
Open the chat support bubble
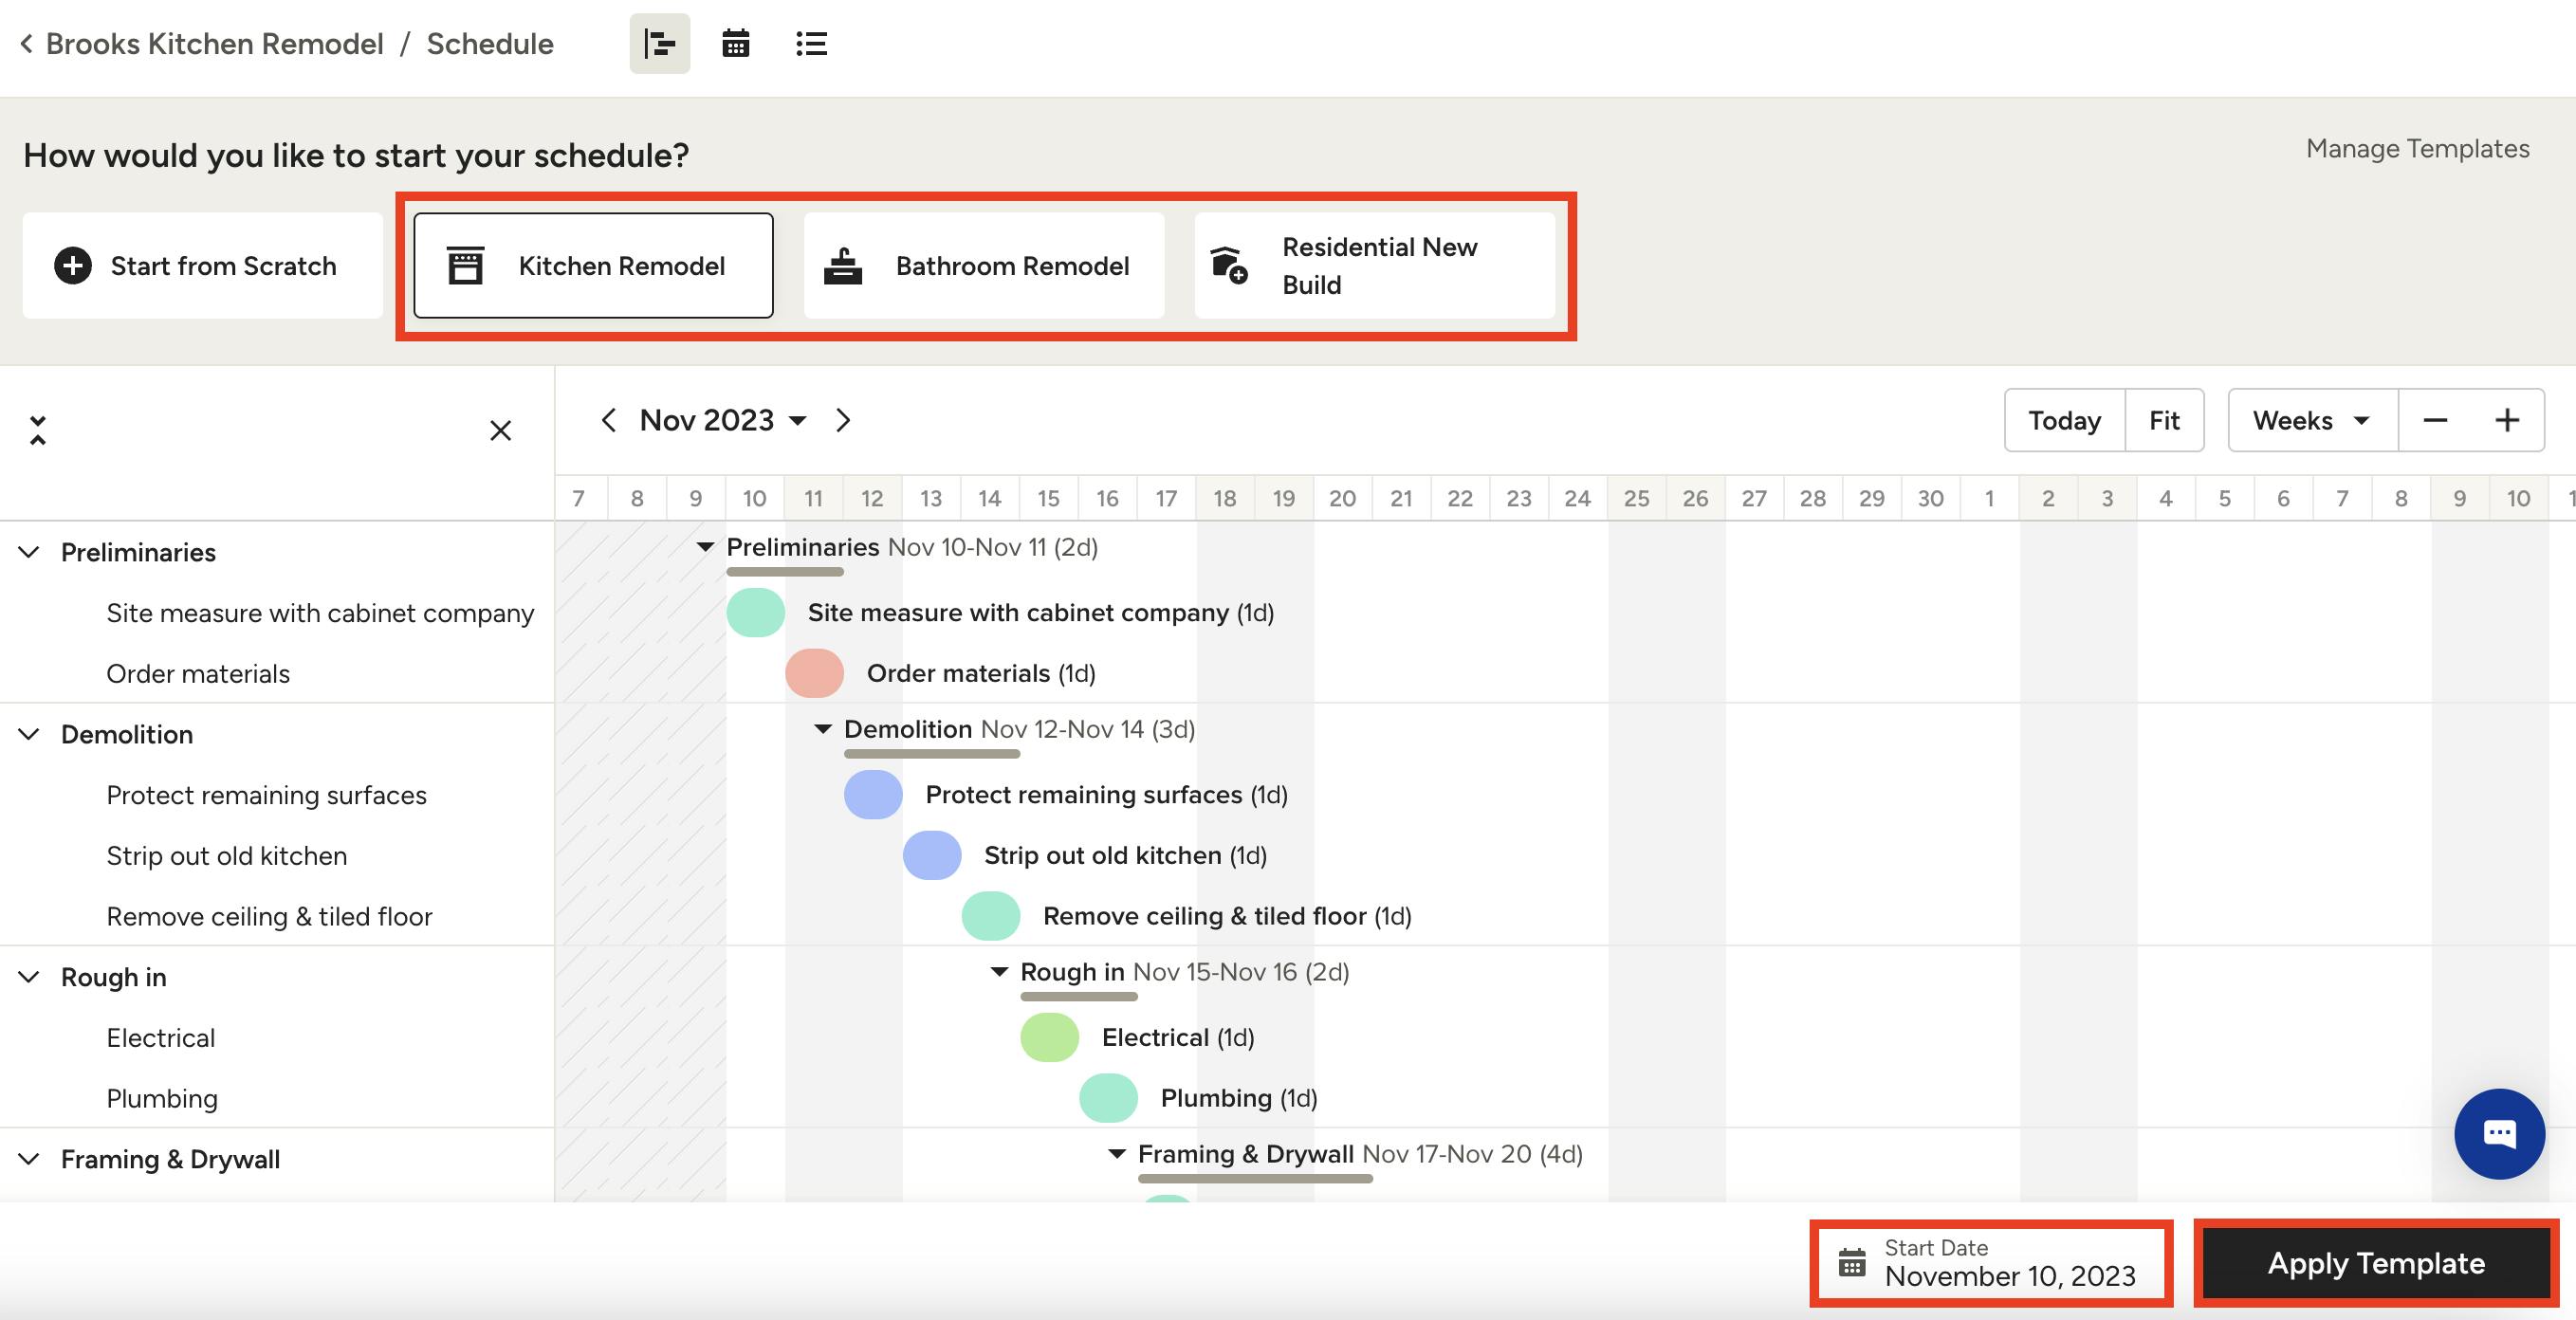[x=2499, y=1133]
